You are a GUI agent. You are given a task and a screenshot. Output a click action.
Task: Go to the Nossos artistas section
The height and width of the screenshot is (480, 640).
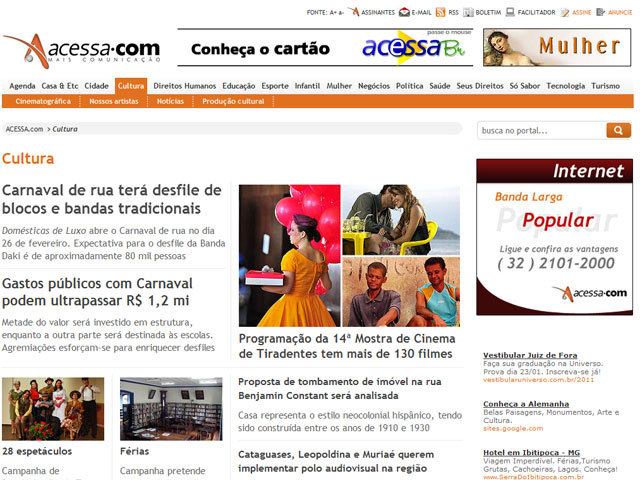[x=113, y=101]
